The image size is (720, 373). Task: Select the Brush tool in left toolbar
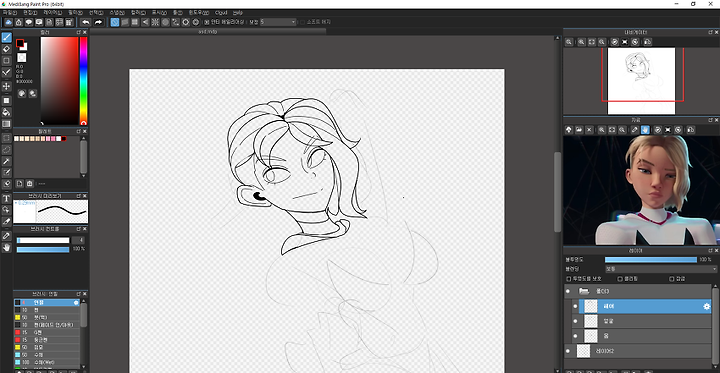[6, 37]
